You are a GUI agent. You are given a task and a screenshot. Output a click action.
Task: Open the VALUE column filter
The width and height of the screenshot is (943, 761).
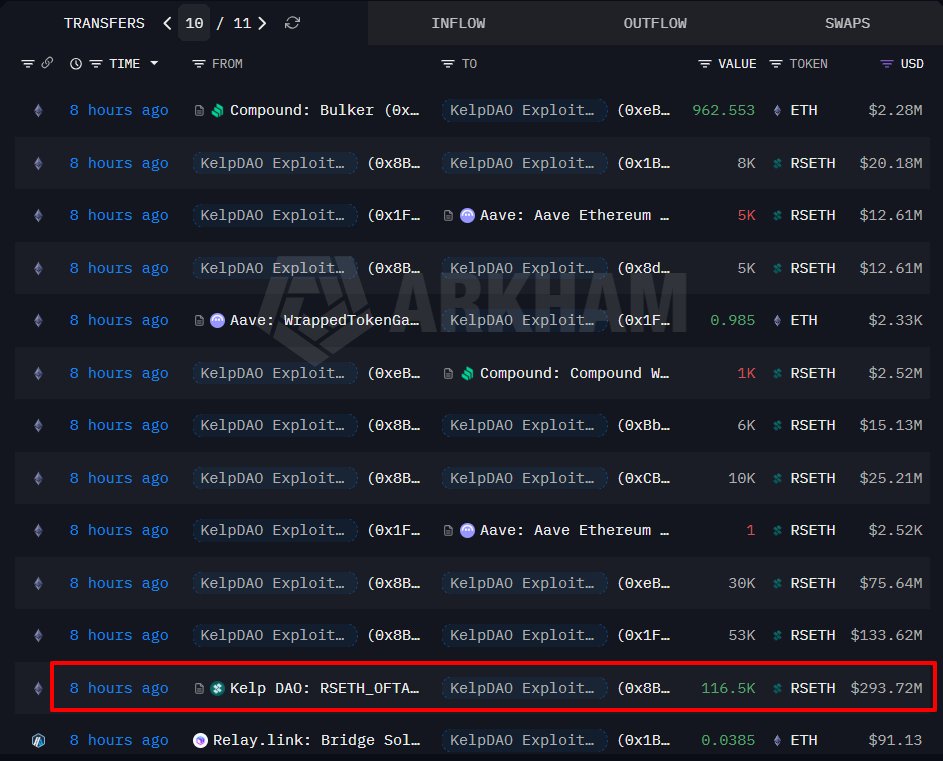(x=705, y=64)
